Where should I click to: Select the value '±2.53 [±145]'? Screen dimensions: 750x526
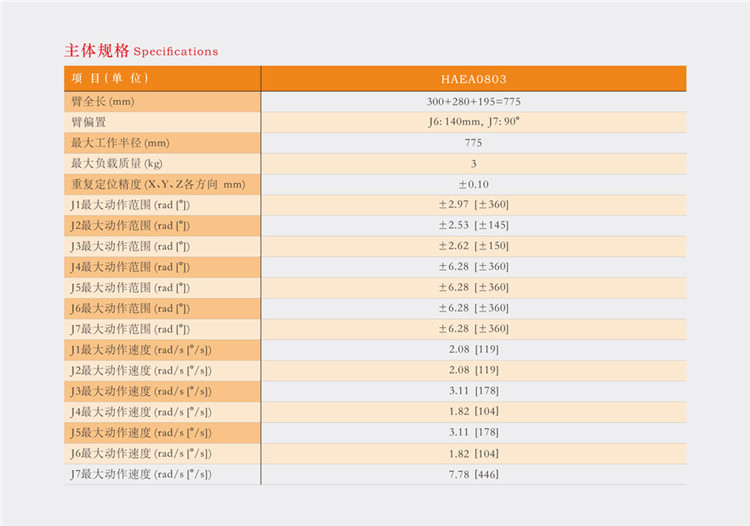point(474,225)
